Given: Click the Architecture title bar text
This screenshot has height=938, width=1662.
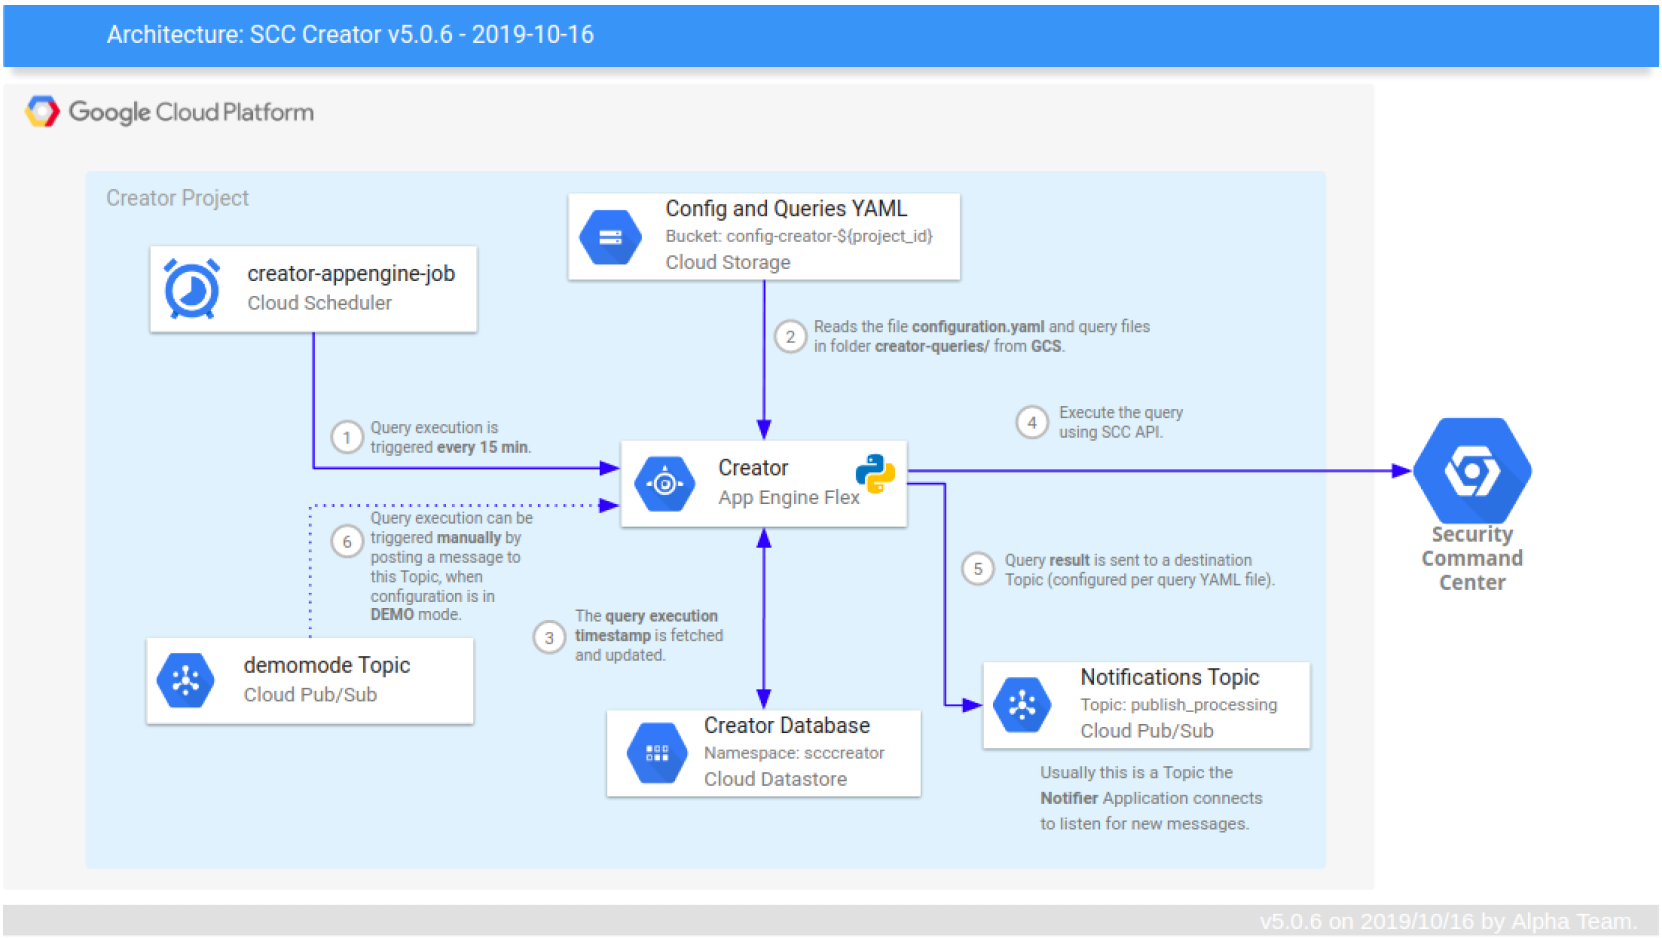Looking at the screenshot, I should pos(350,35).
